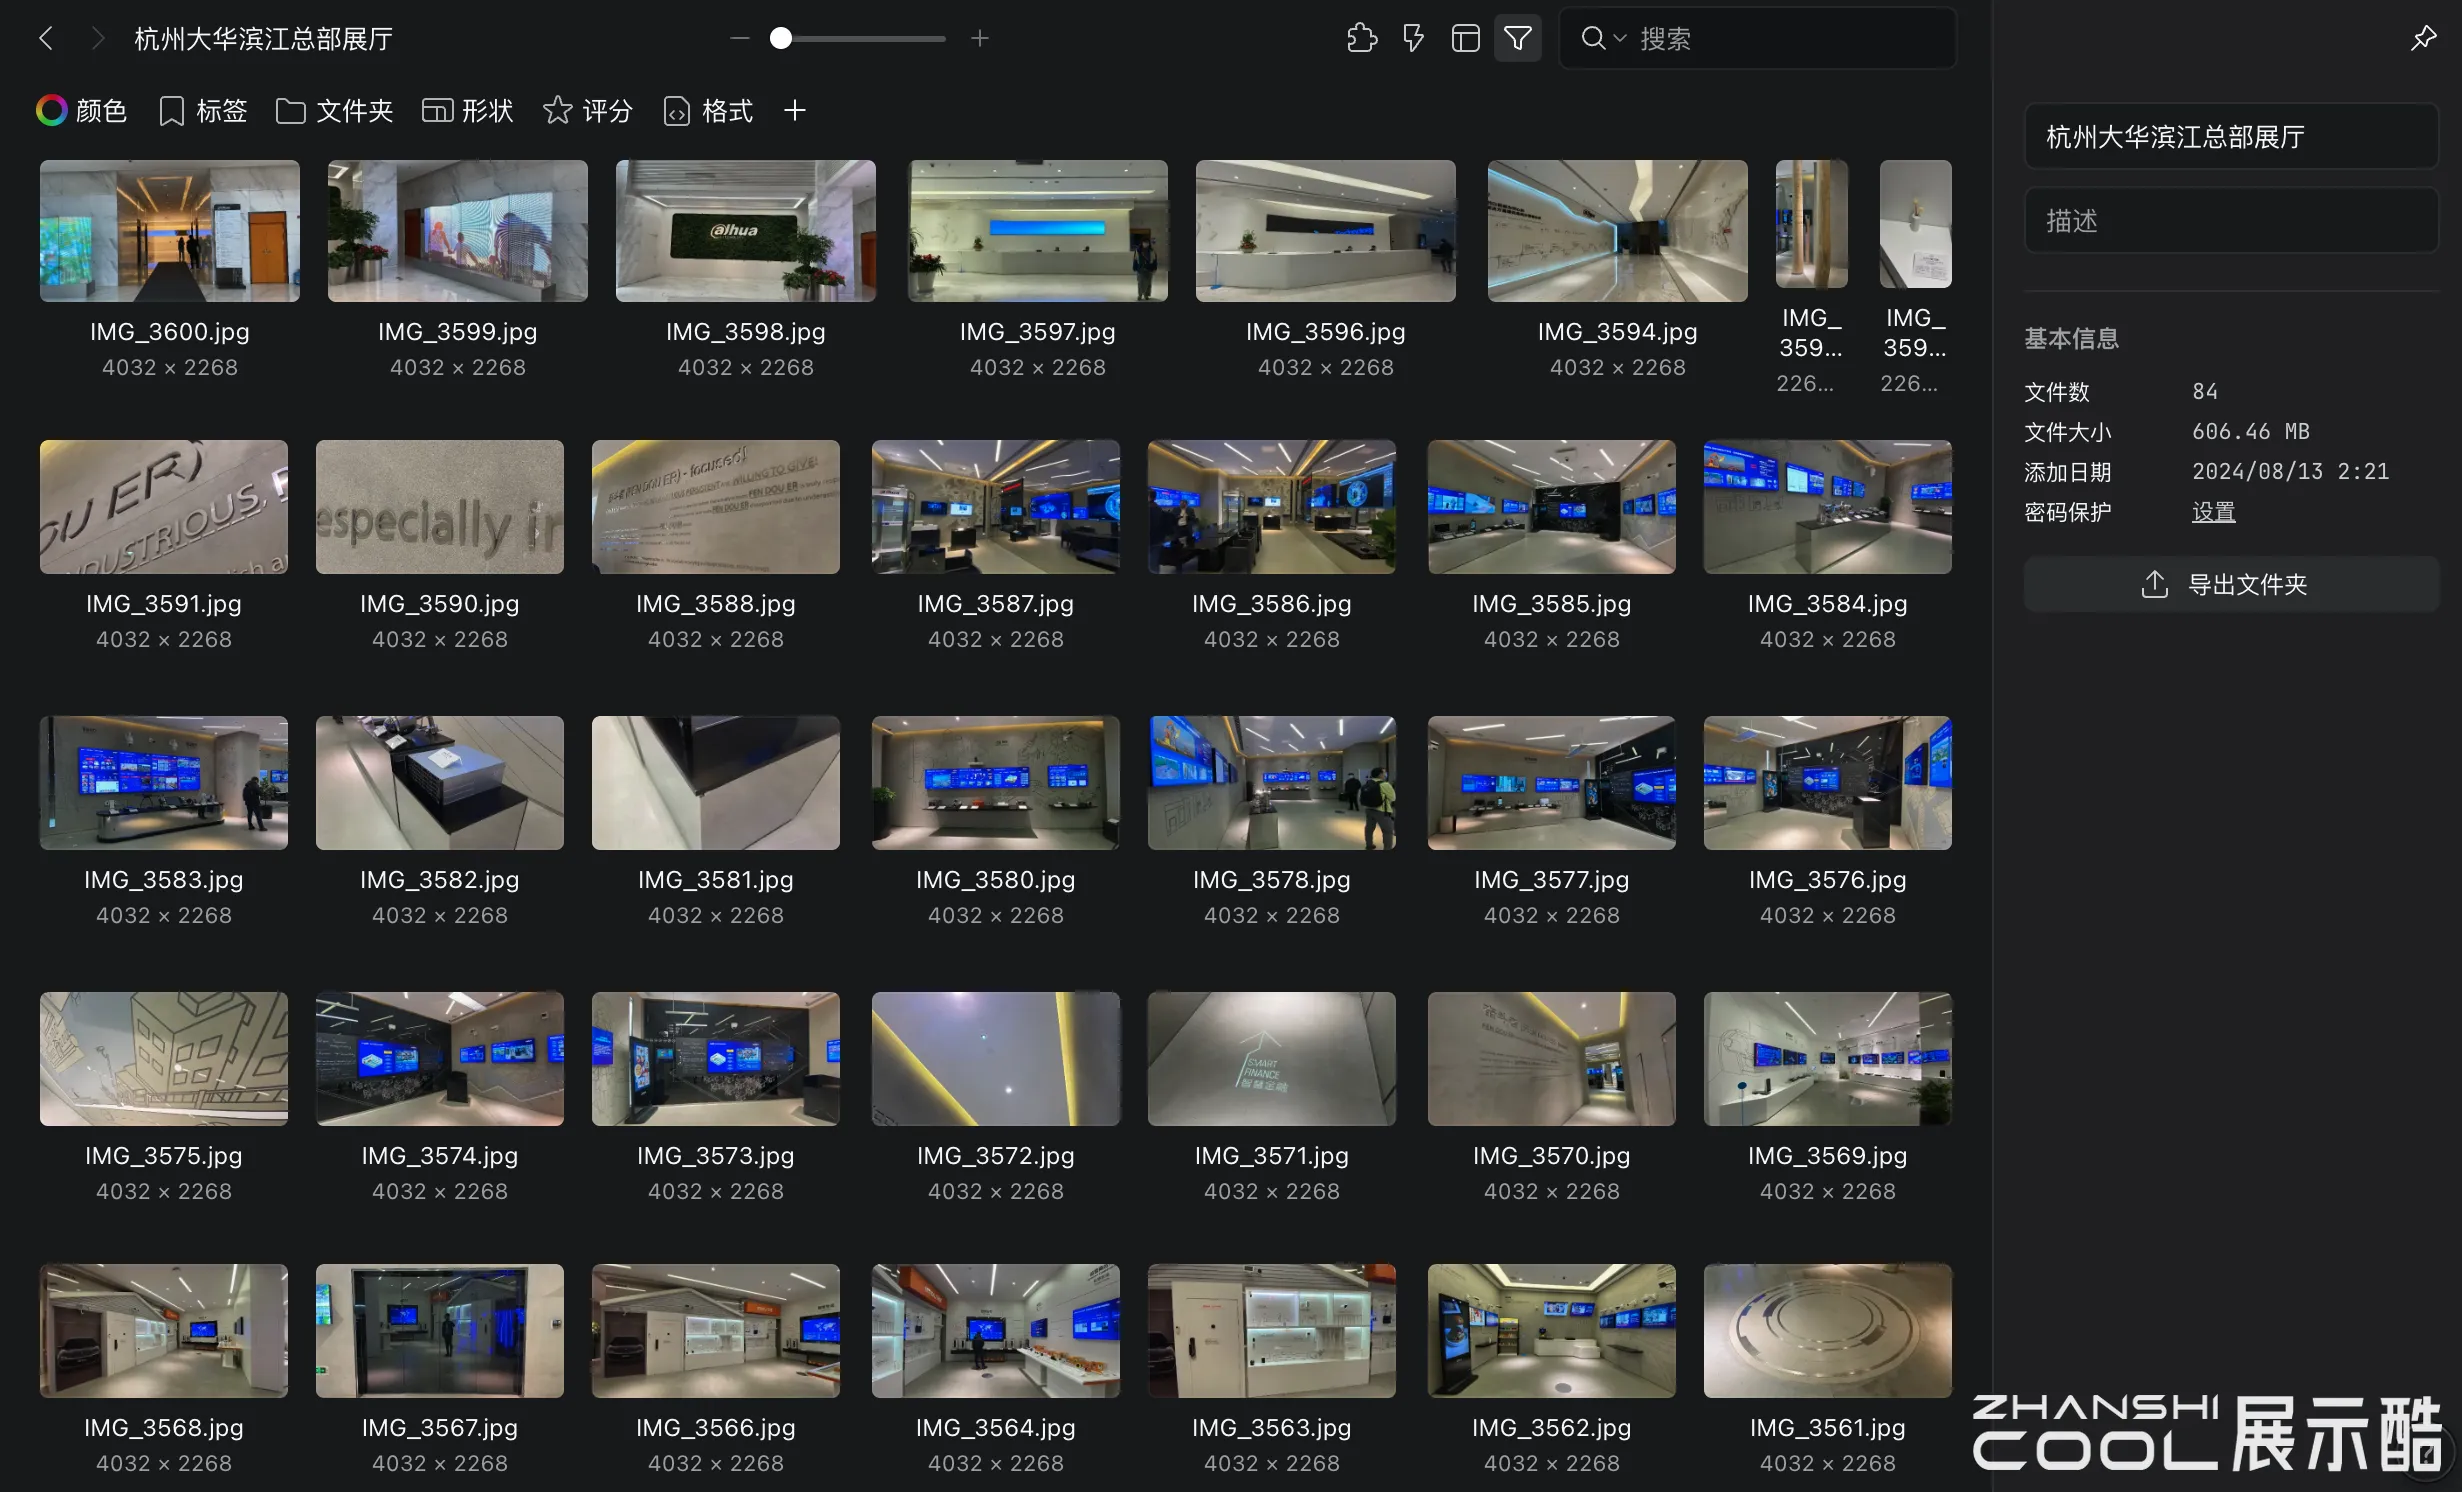Open the plugin puzzle-piece icon
Image resolution: width=2462 pixels, height=1492 pixels.
[1362, 38]
